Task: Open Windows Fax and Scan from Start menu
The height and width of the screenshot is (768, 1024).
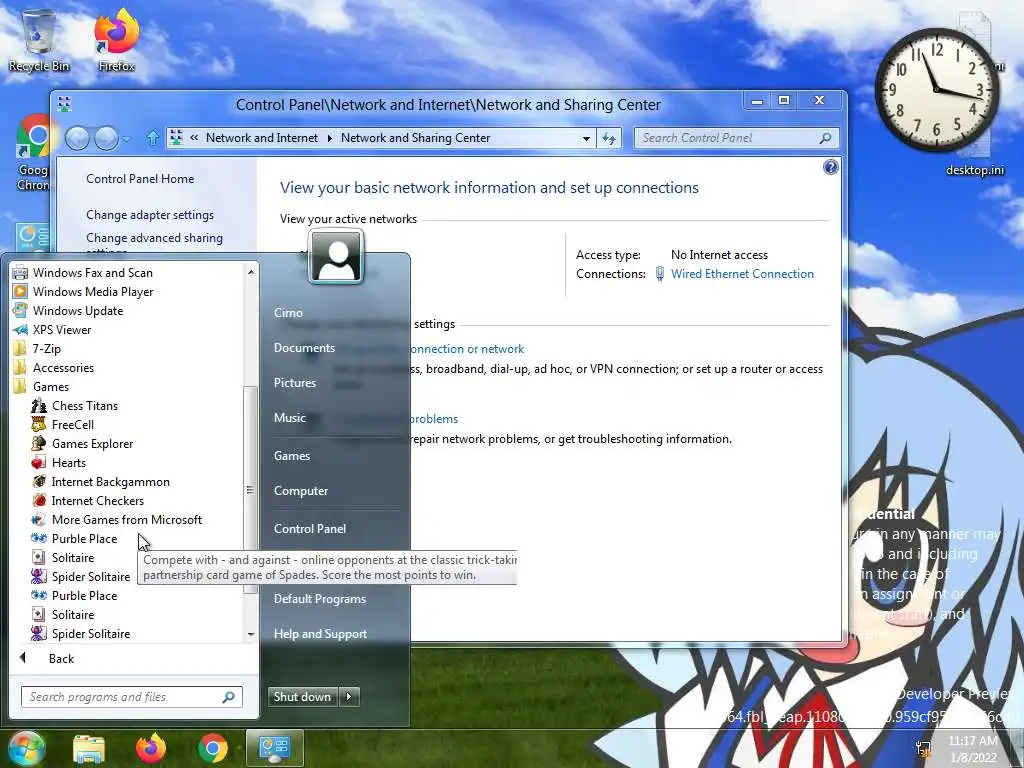Action: (92, 273)
